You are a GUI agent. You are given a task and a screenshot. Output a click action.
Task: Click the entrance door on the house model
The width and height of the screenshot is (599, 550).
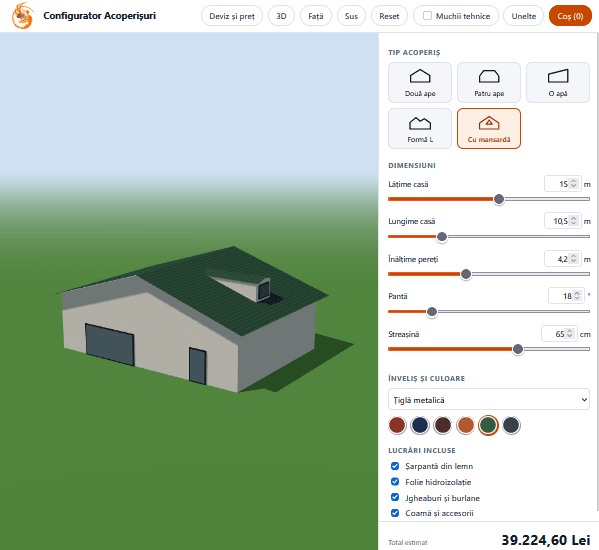pyautogui.click(x=198, y=366)
